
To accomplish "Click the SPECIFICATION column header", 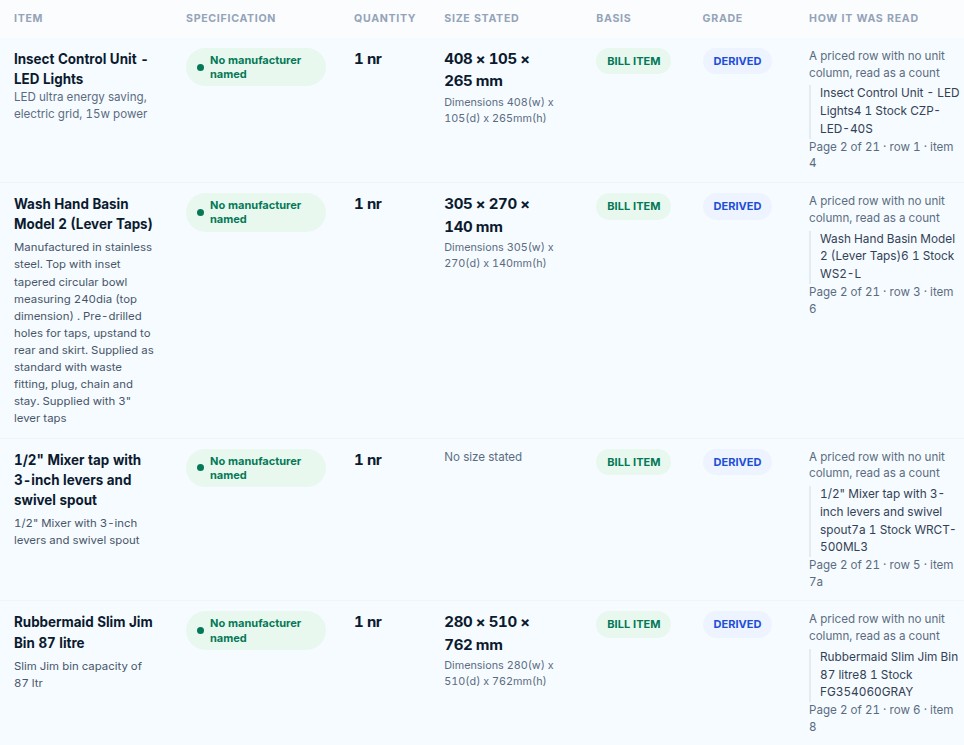I will [231, 18].
